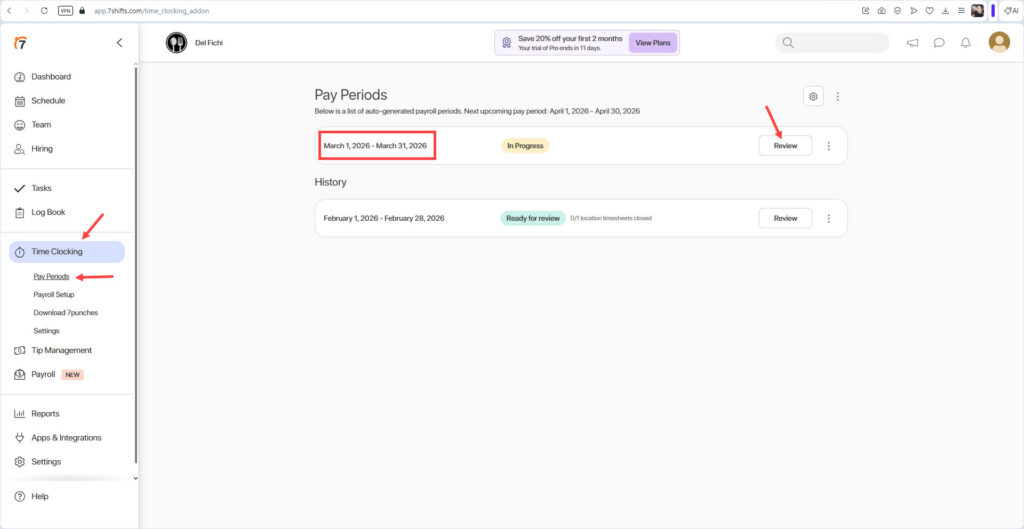Screen dimensions: 1024x529
Task: Click the user profile avatar
Action: 999,42
